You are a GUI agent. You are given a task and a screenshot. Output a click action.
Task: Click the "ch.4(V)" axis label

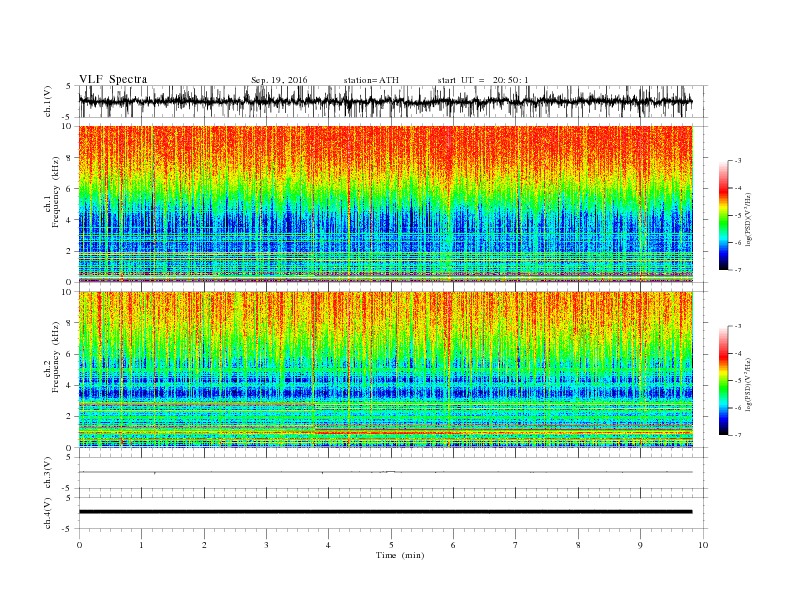[x=47, y=513]
